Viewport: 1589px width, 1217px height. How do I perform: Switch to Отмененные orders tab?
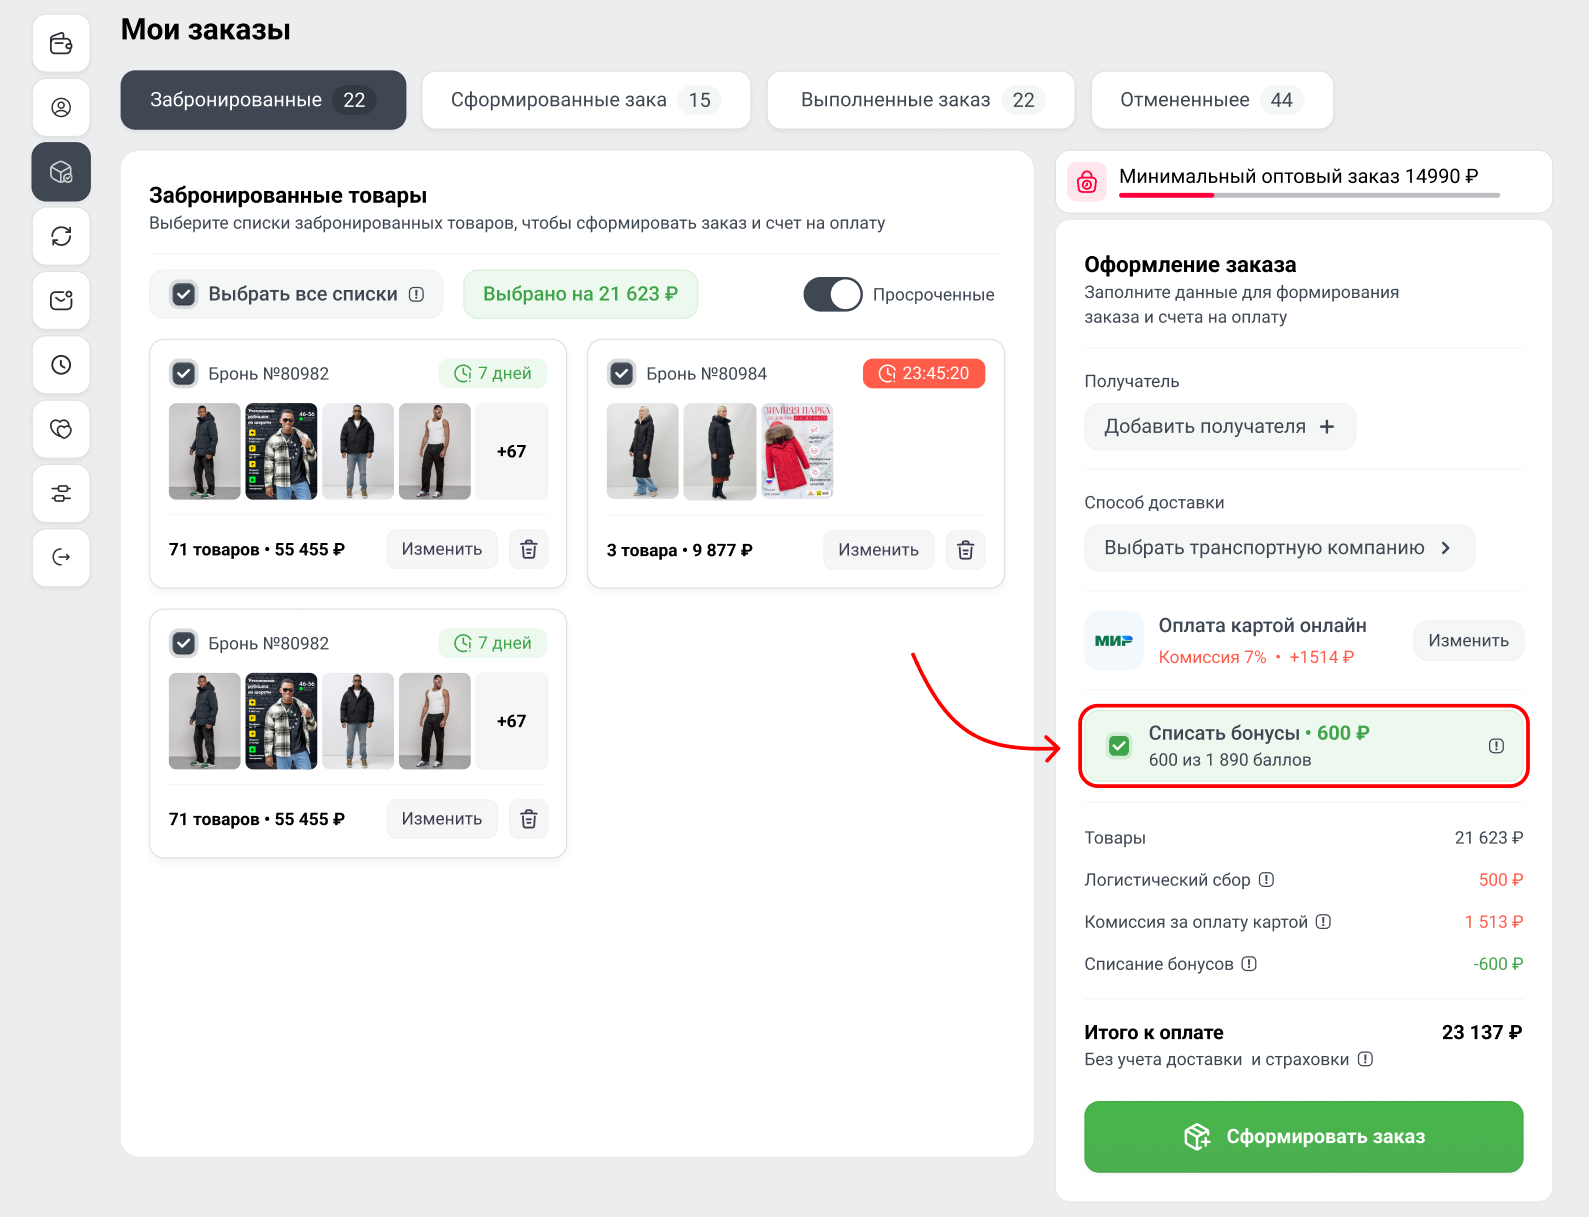coord(1211,100)
